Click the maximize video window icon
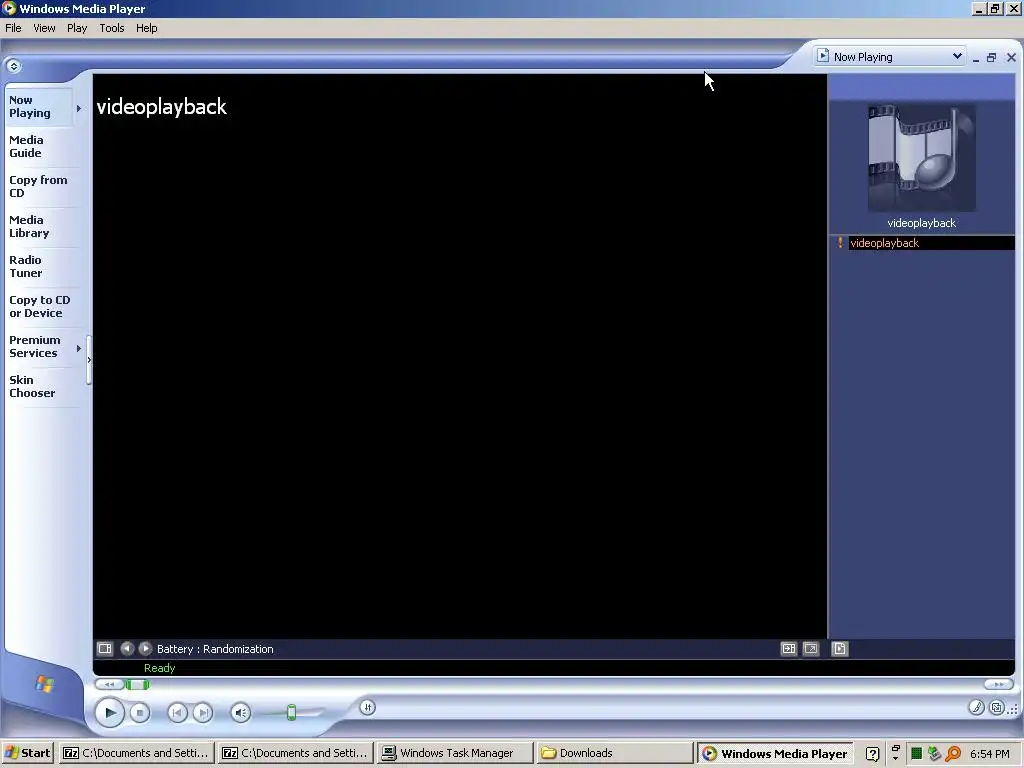 [789, 648]
